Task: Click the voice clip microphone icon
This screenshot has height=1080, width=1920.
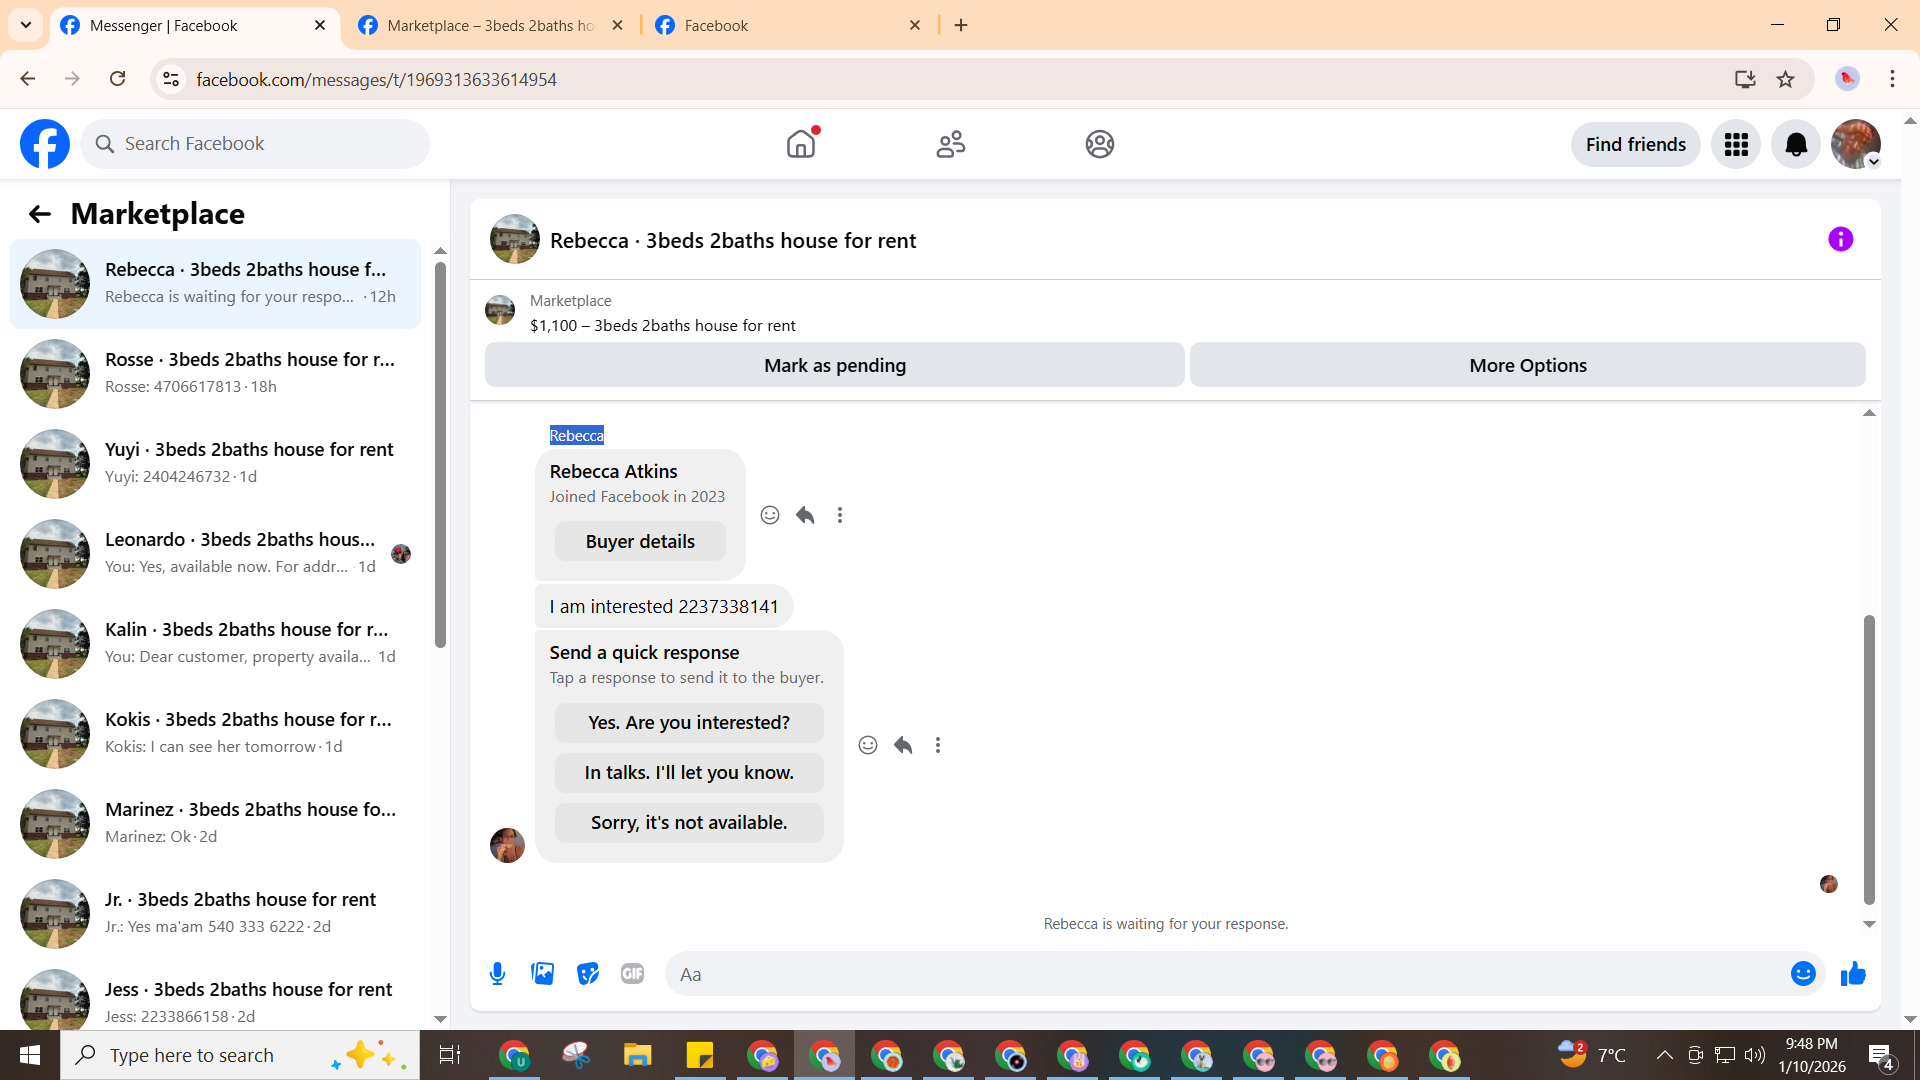Action: coord(497,974)
